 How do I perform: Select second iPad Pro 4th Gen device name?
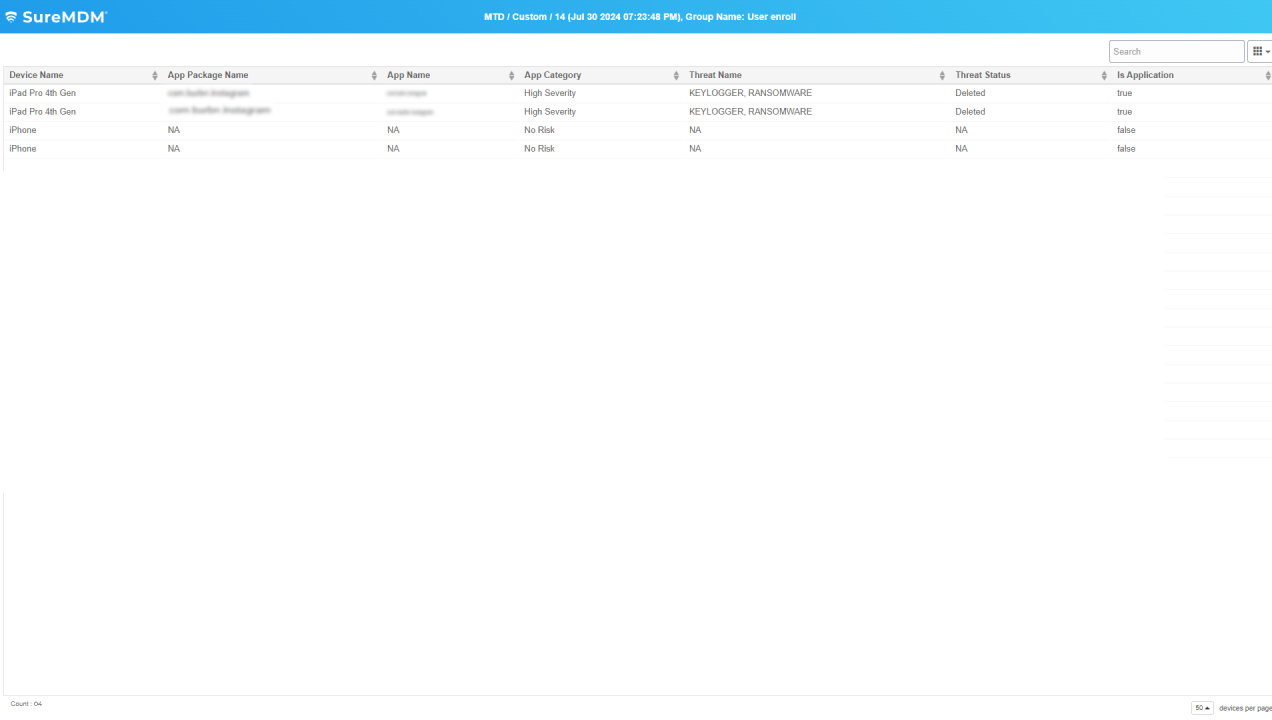tap(42, 112)
